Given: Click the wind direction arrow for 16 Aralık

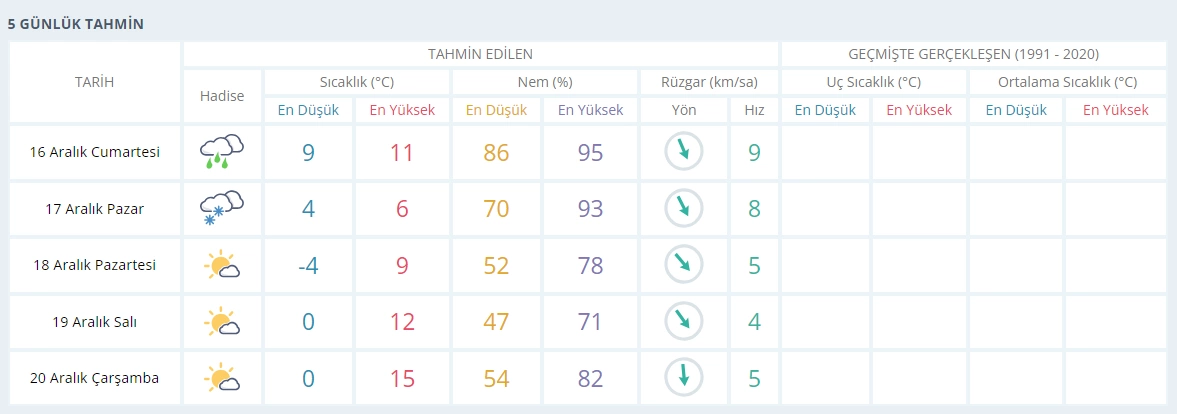Looking at the screenshot, I should click(x=684, y=152).
